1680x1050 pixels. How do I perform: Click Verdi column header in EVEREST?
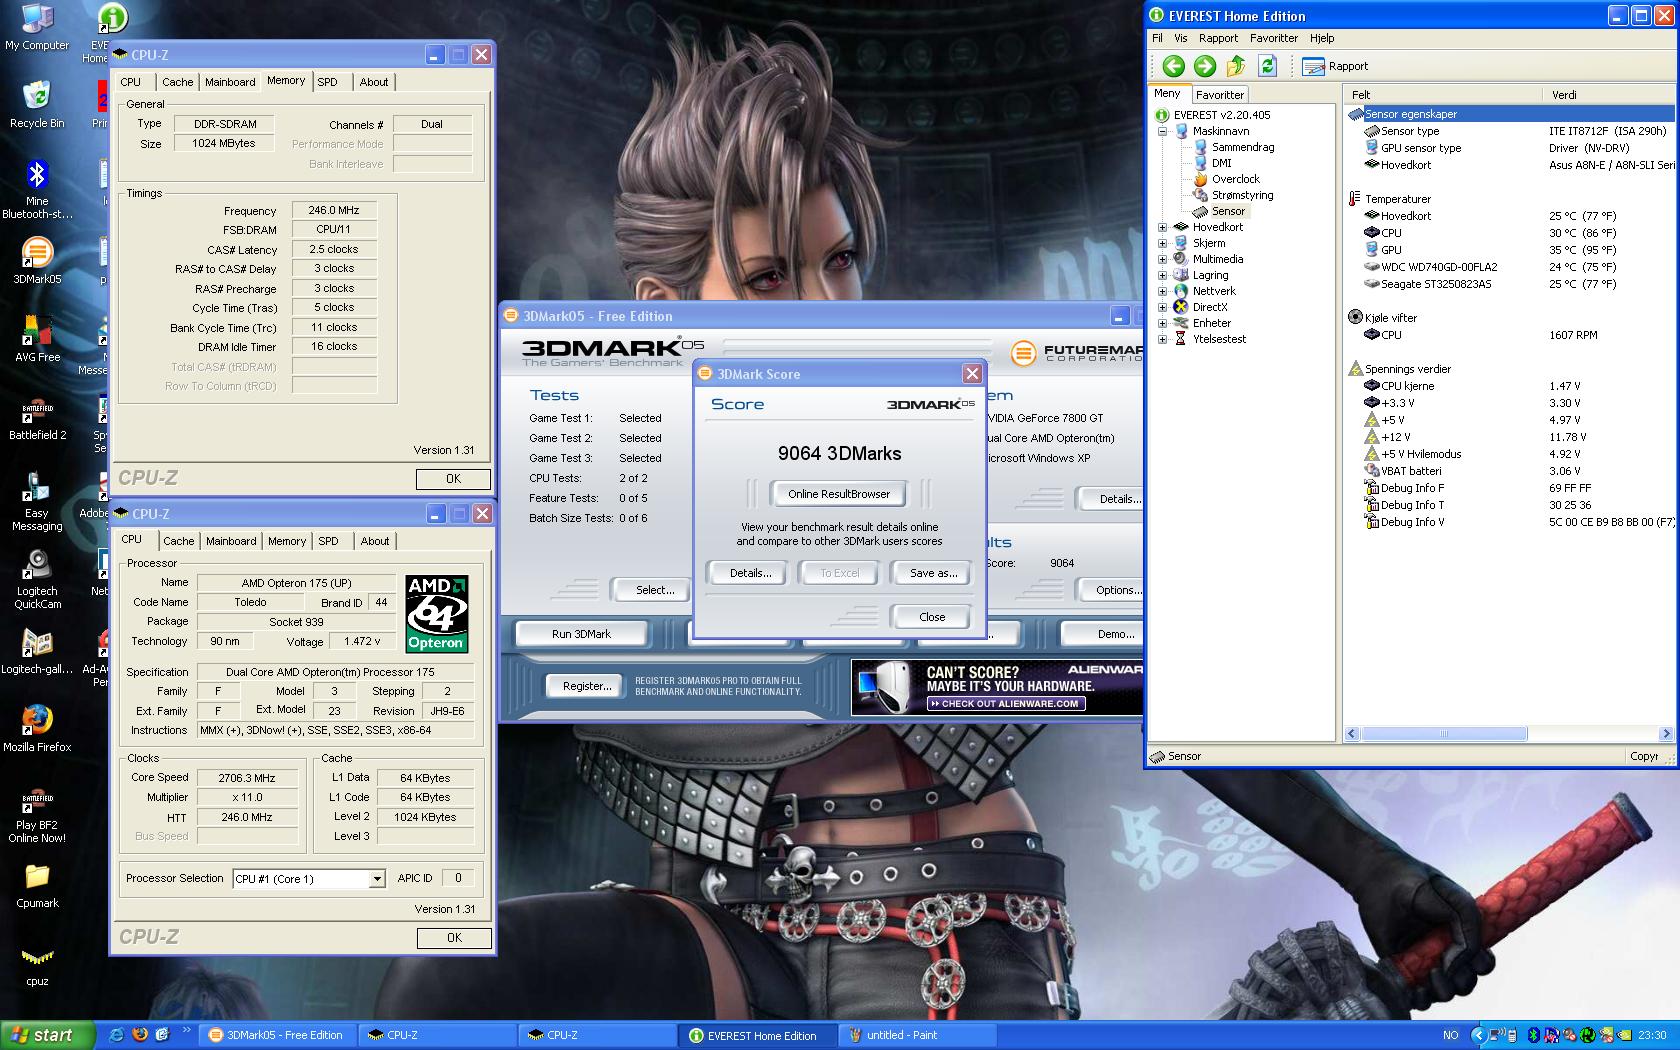(x=1608, y=95)
